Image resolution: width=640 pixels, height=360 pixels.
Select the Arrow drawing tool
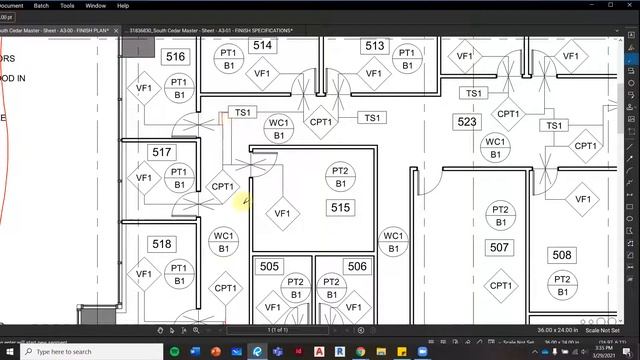(x=630, y=159)
